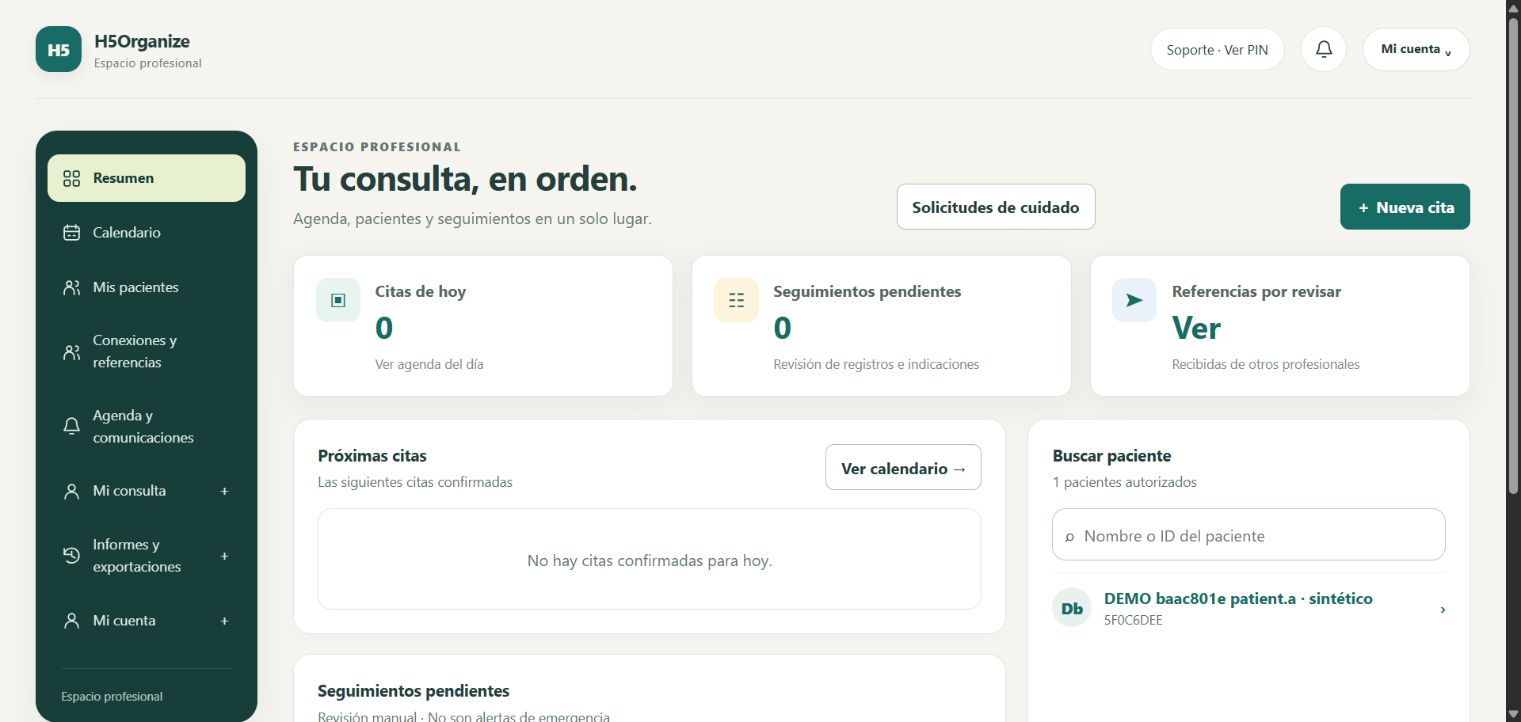The height and width of the screenshot is (722, 1521).
Task: Open the notifications bell
Action: pos(1324,49)
